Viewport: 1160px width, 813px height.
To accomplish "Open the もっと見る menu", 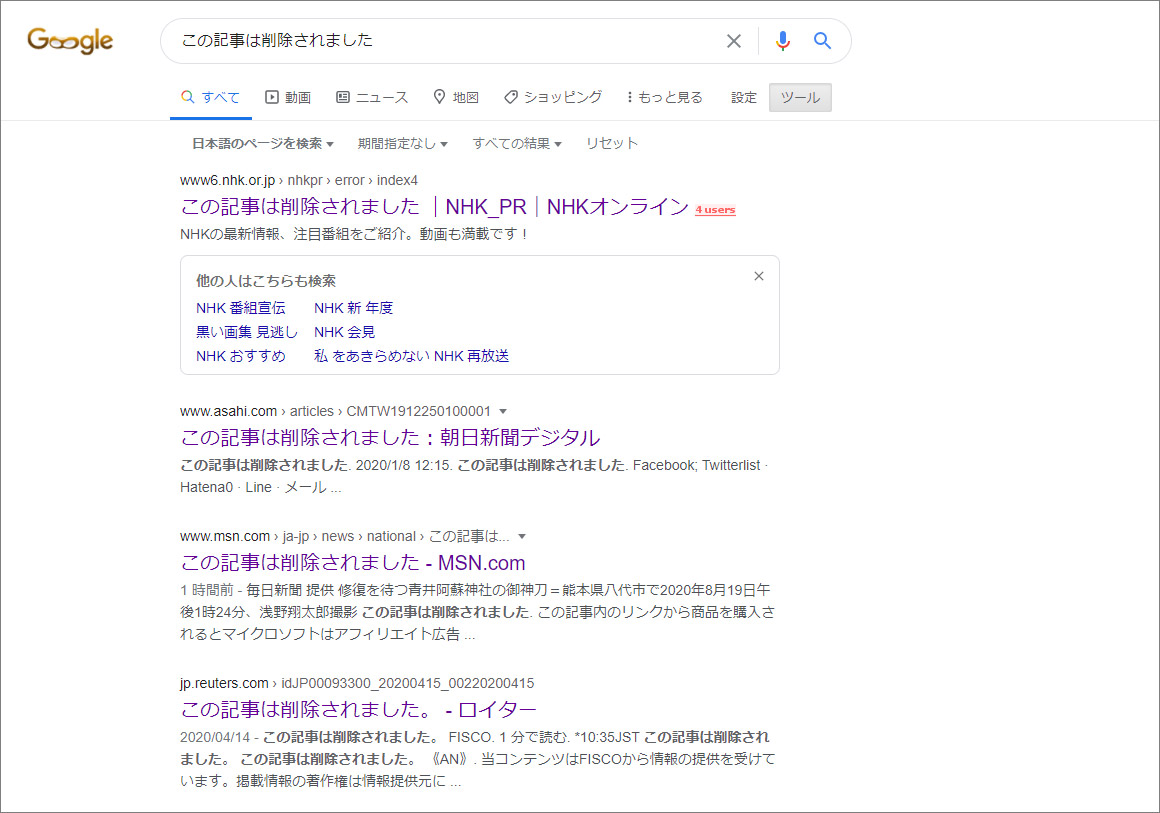I will pos(664,98).
